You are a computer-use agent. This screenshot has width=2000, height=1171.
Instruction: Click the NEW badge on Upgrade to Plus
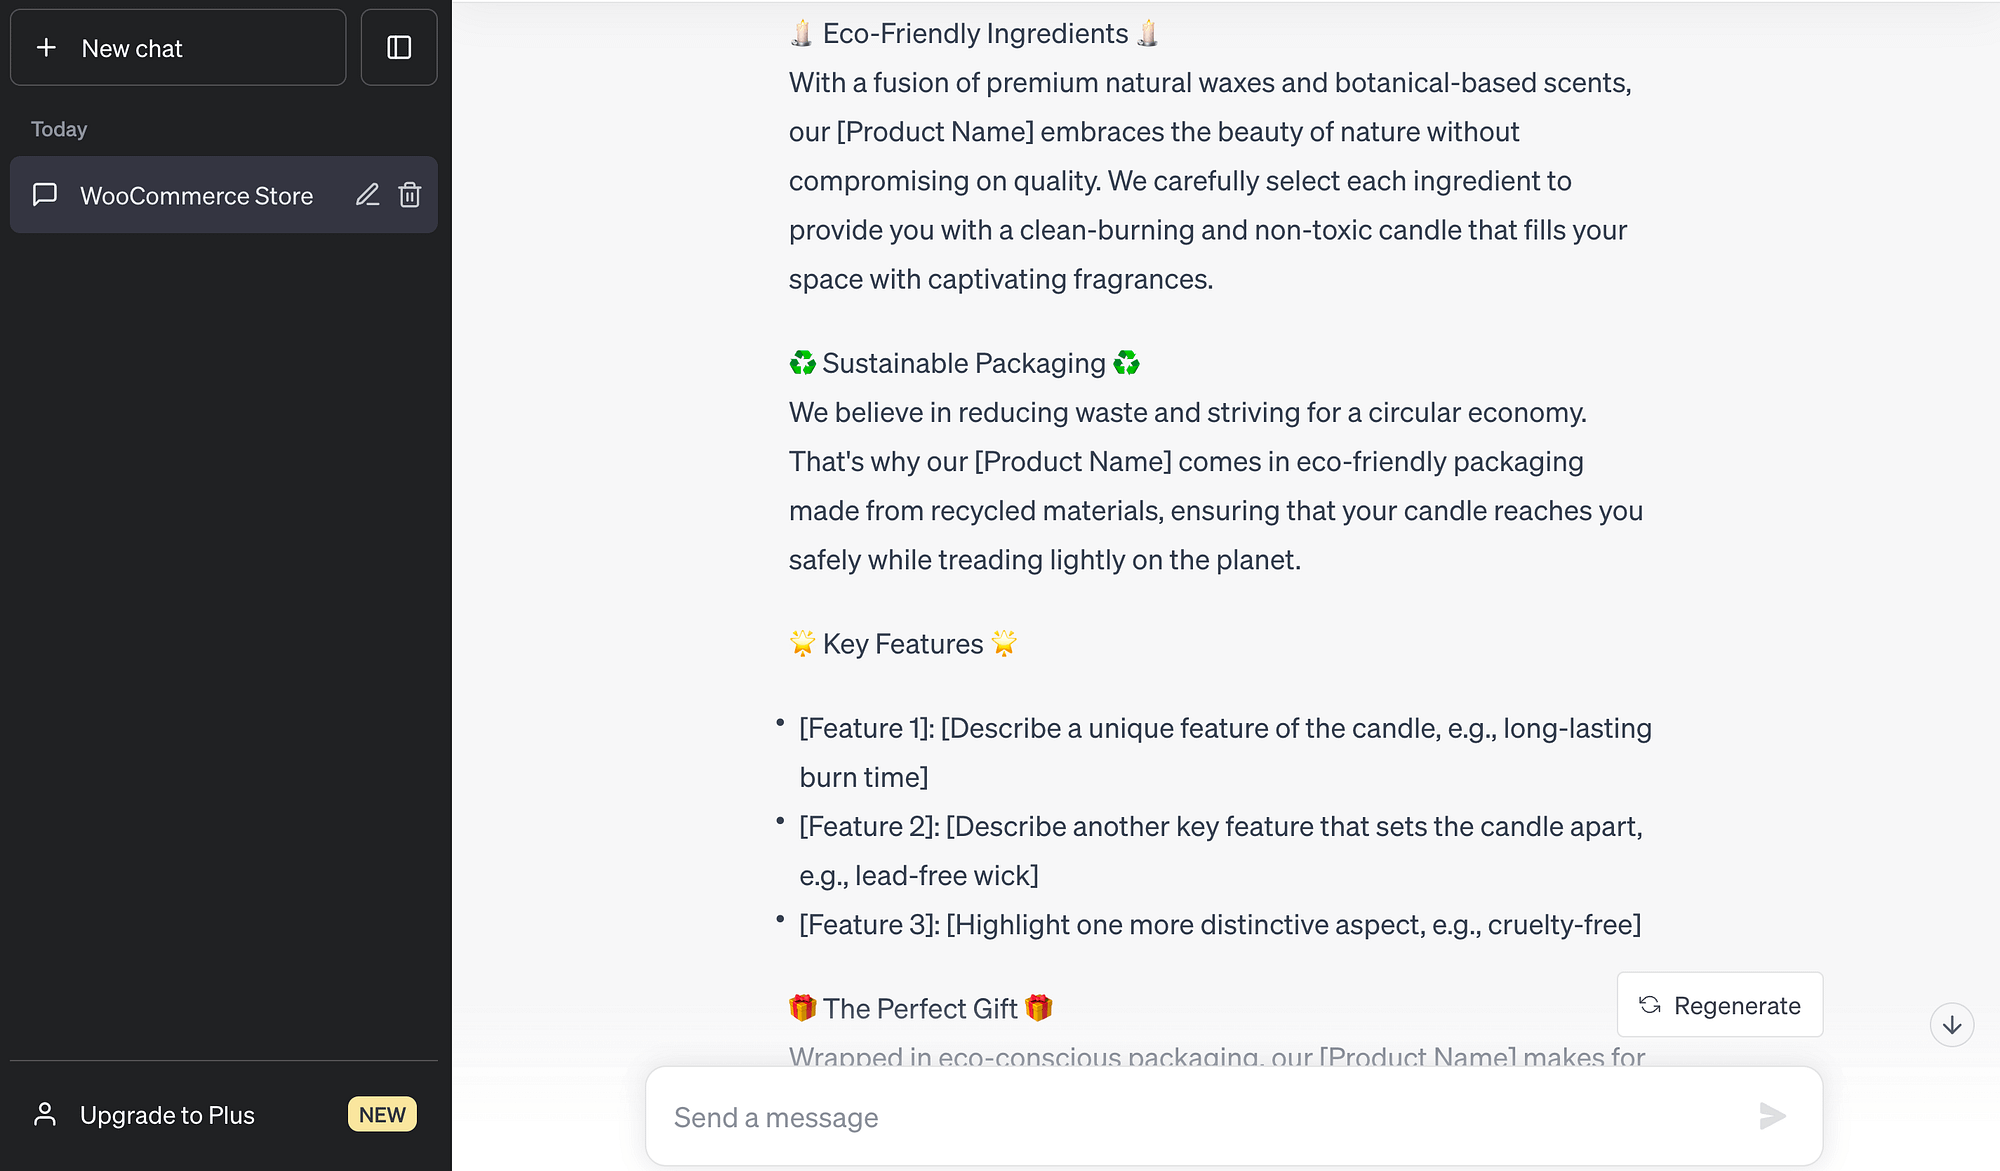coord(383,1114)
